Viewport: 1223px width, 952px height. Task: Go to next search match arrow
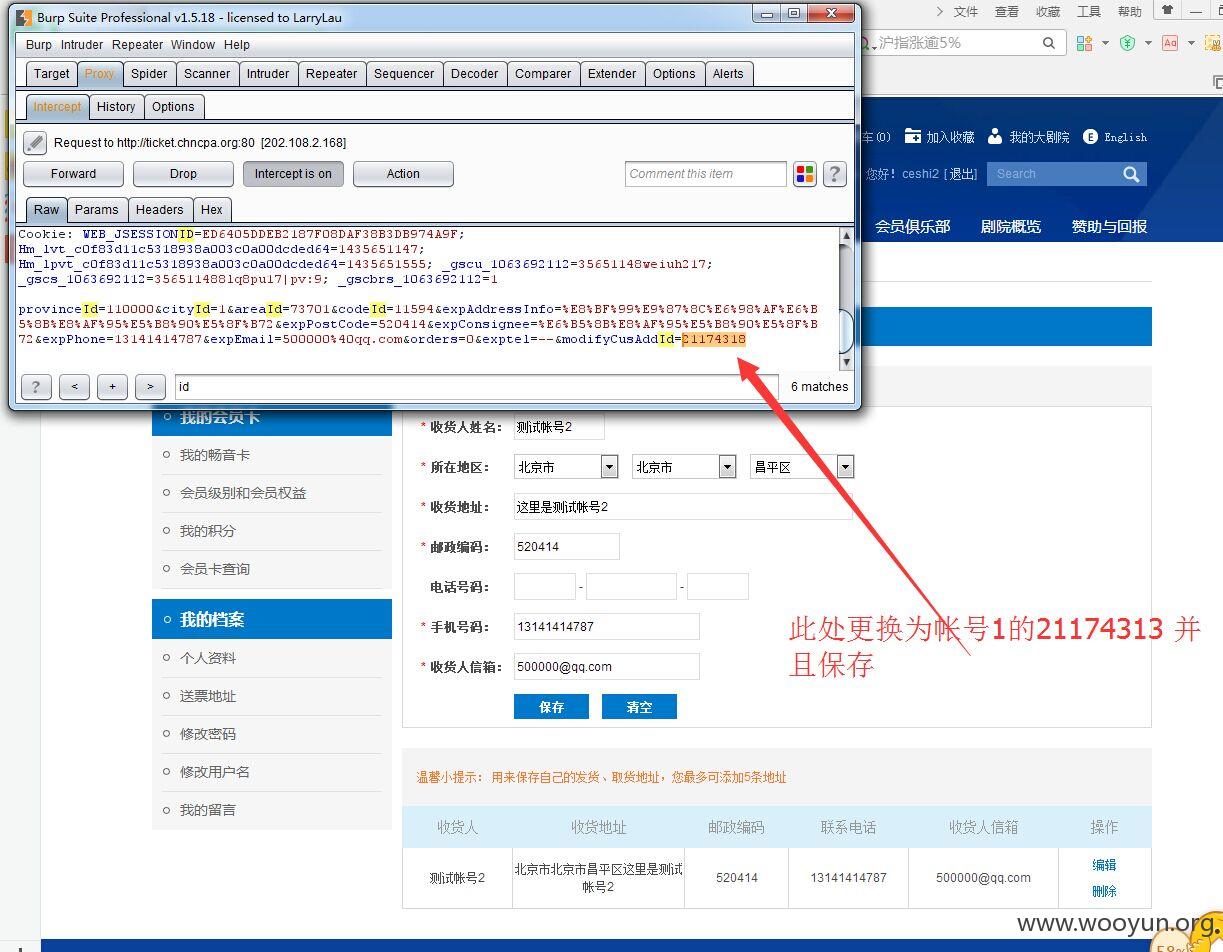[150, 387]
